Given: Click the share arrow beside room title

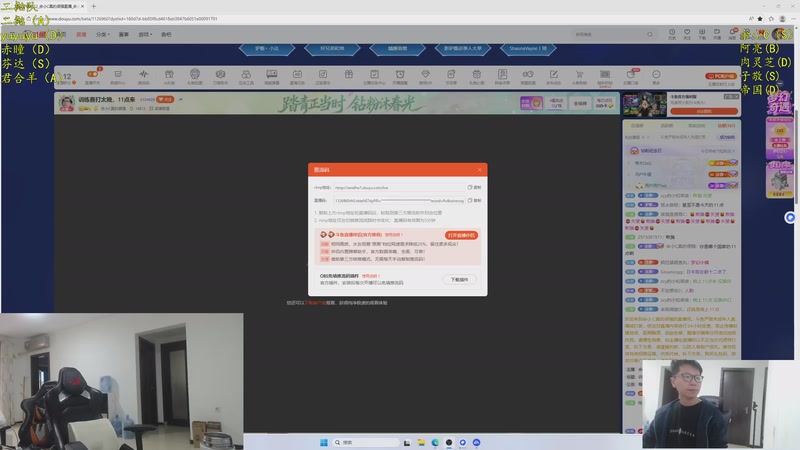Looking at the screenshot, I should click(180, 99).
